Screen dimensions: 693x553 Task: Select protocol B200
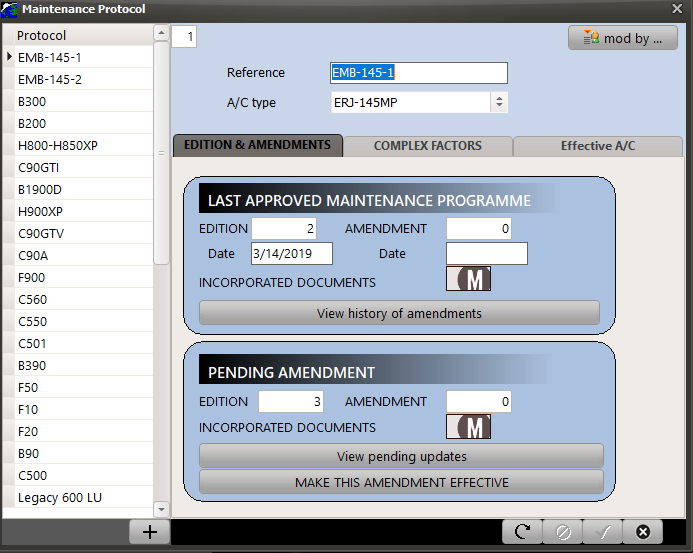point(84,123)
